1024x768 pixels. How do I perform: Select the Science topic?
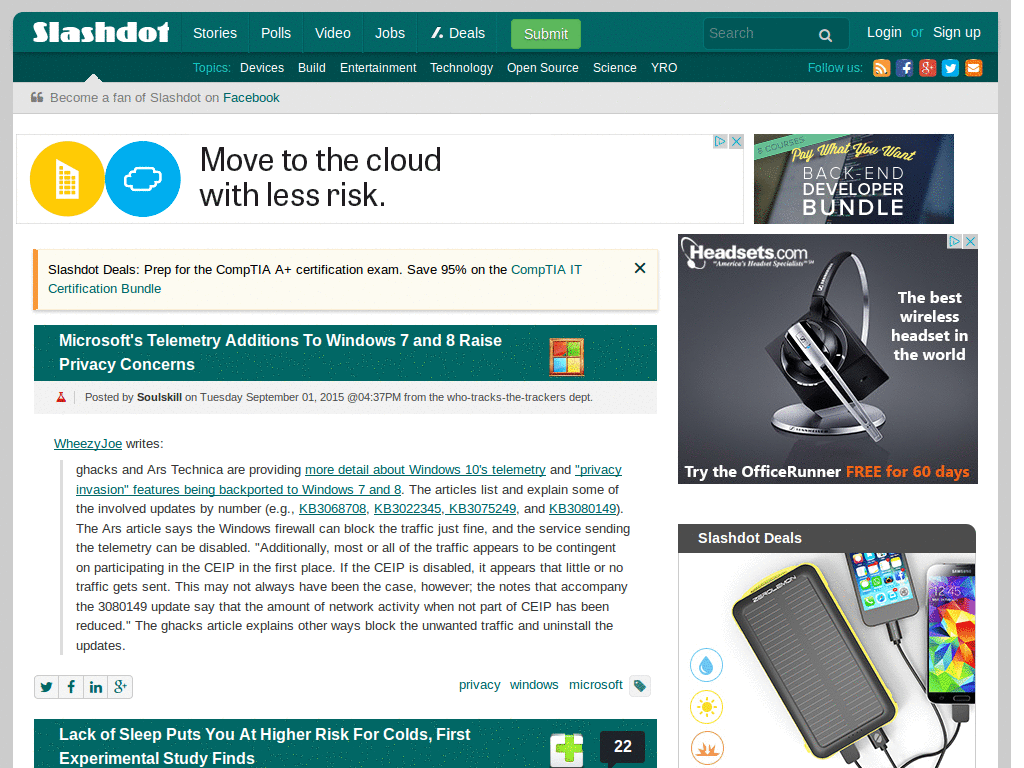point(615,68)
